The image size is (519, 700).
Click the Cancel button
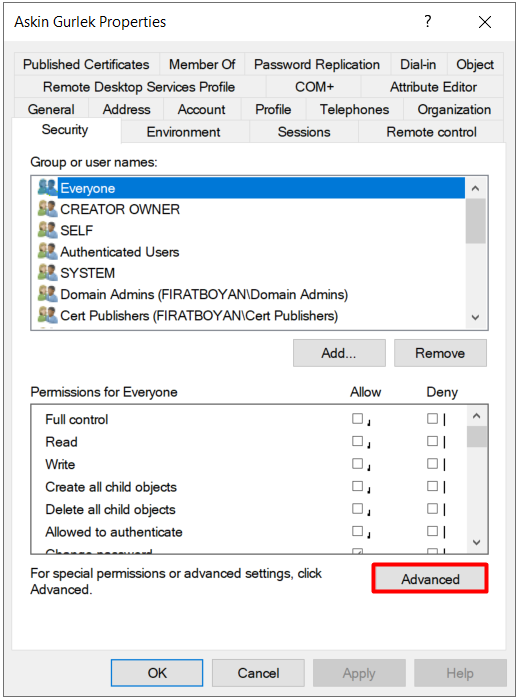[x=258, y=673]
